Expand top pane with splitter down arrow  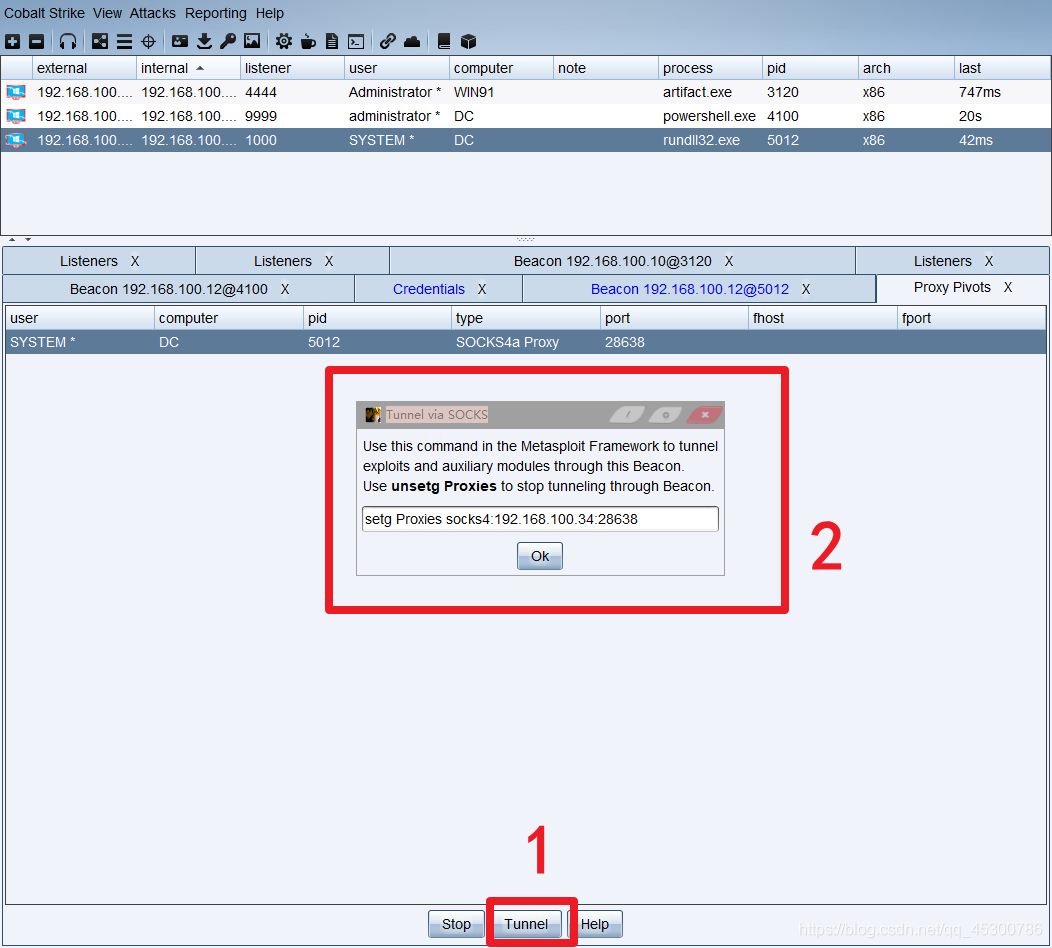[x=28, y=240]
